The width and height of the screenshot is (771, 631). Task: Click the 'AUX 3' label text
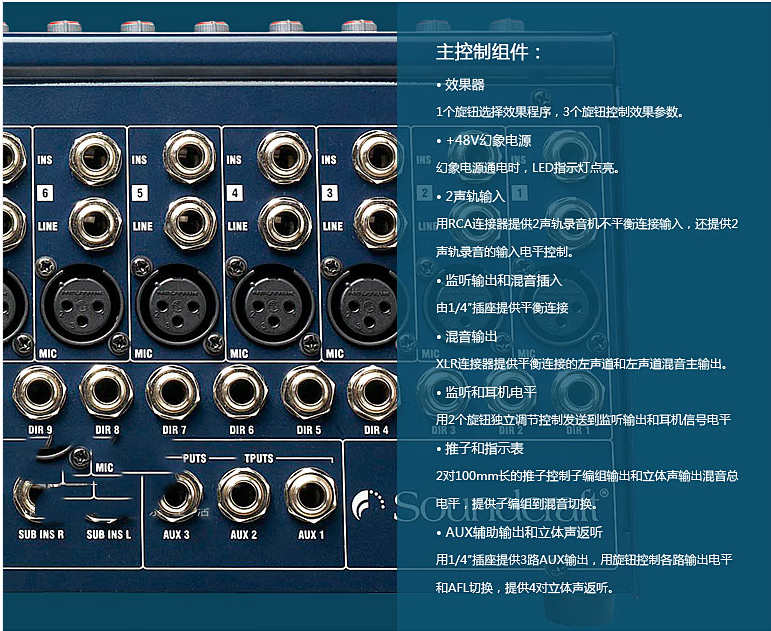[176, 535]
